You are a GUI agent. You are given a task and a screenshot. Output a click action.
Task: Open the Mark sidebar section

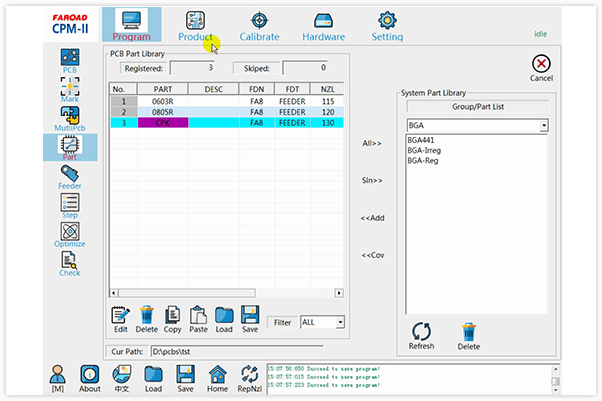pos(69,89)
